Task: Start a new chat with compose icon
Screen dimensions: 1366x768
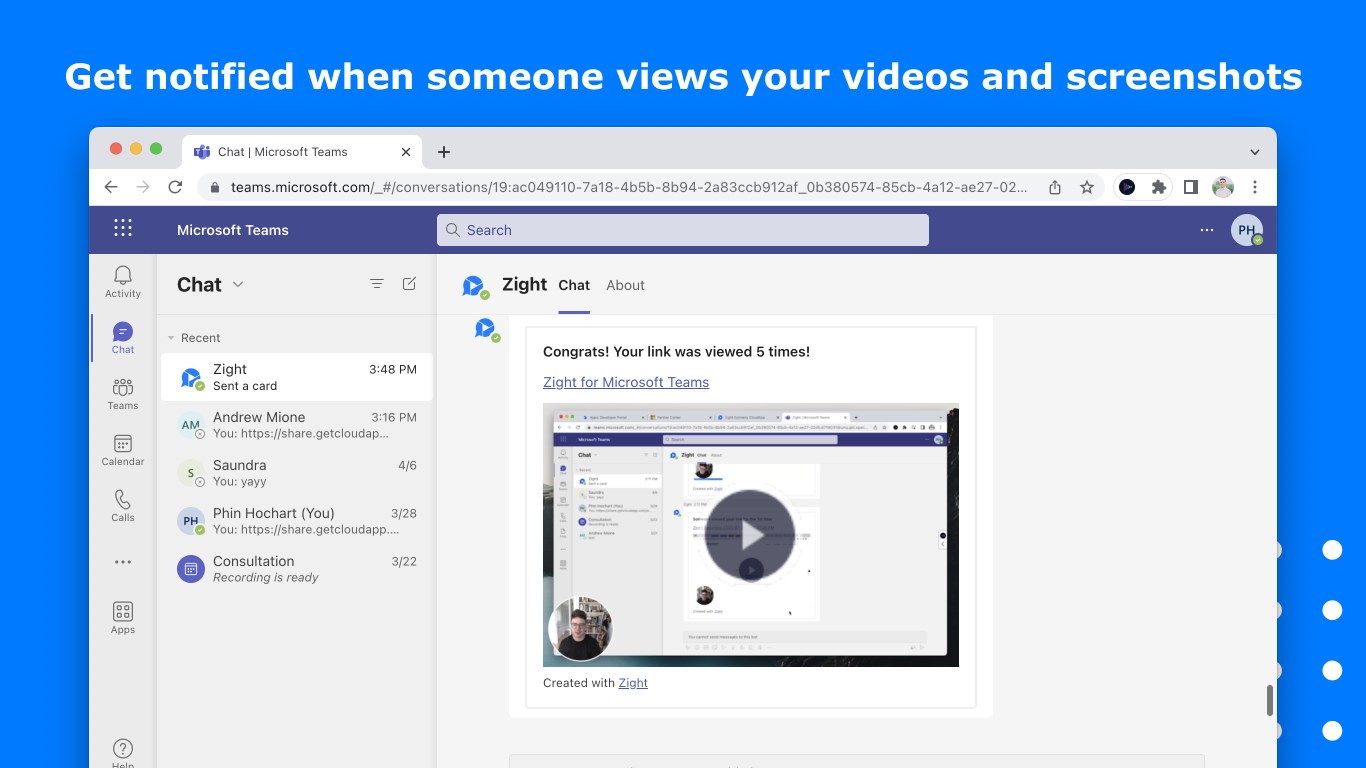Action: coord(409,284)
